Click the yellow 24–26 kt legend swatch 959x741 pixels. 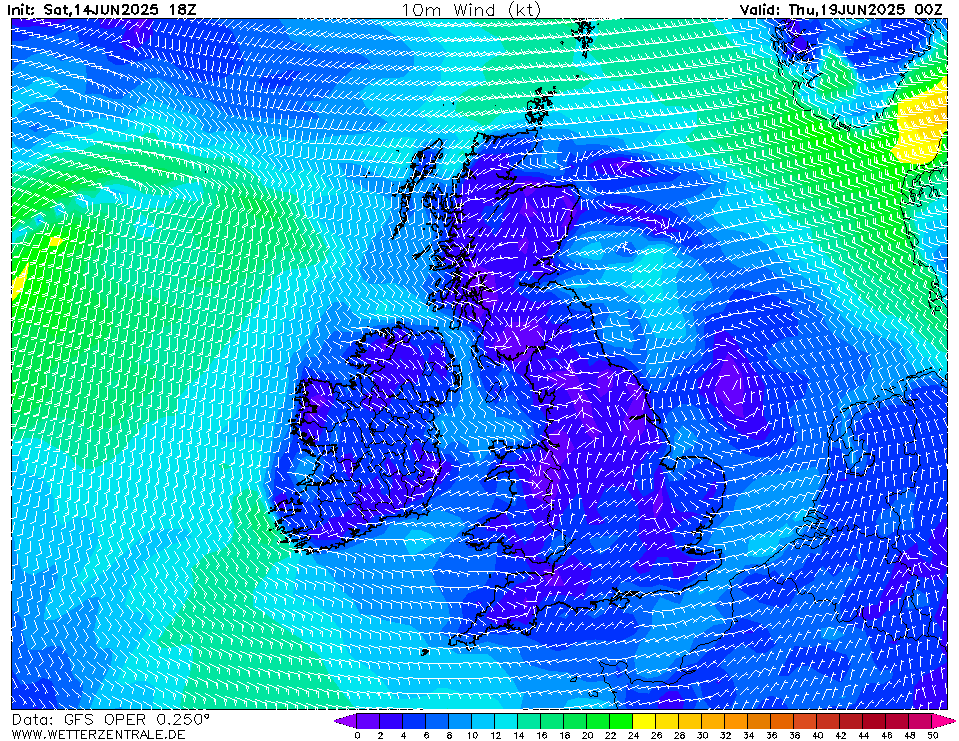pos(645,721)
